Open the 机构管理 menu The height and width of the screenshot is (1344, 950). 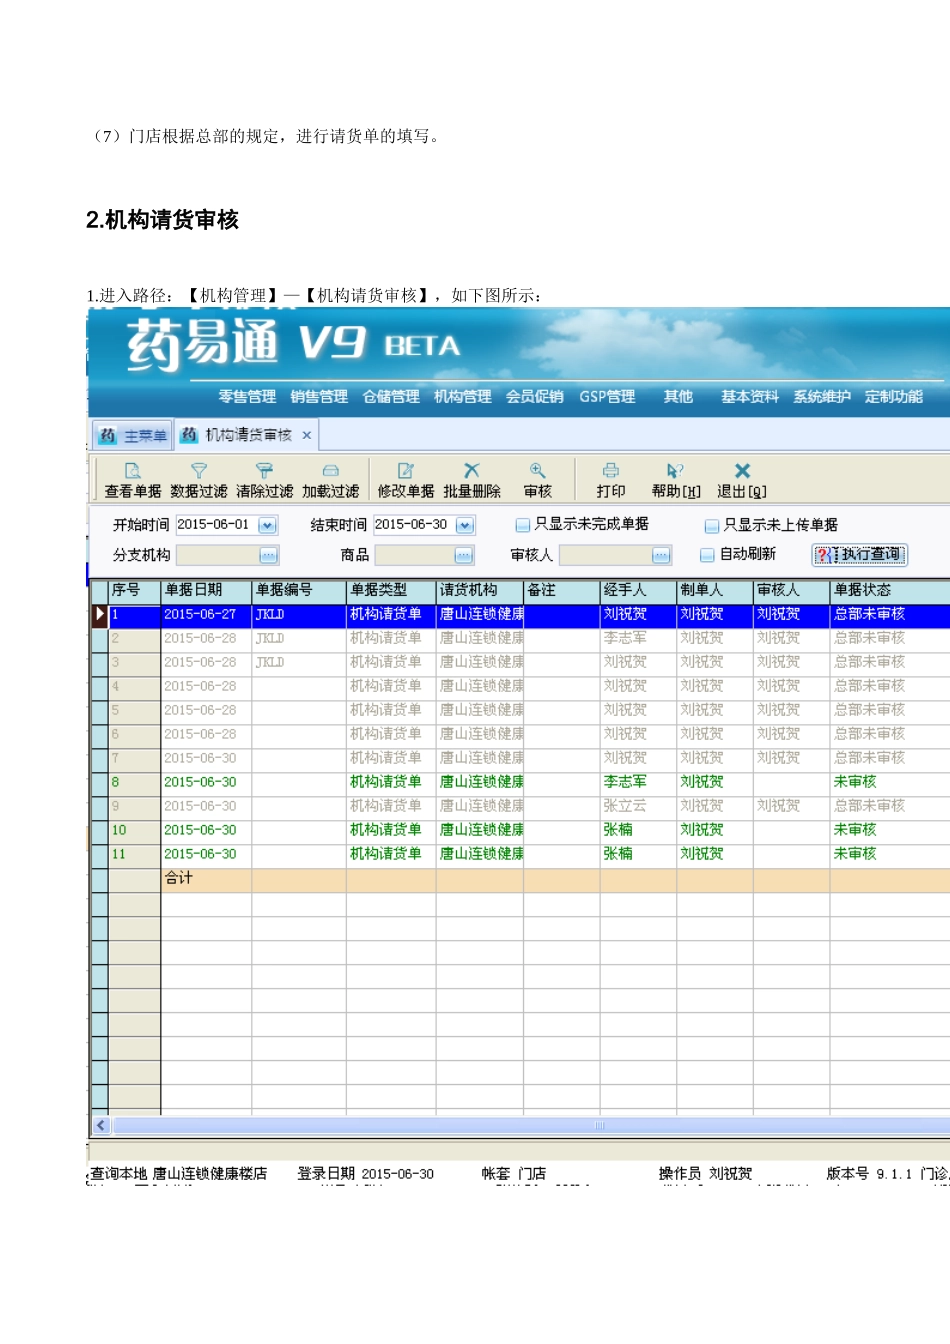tap(462, 397)
